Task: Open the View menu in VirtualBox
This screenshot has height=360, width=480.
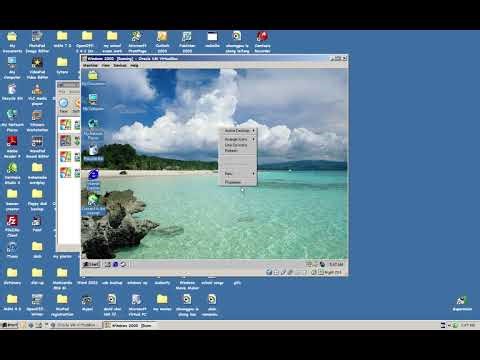Action: (x=106, y=65)
